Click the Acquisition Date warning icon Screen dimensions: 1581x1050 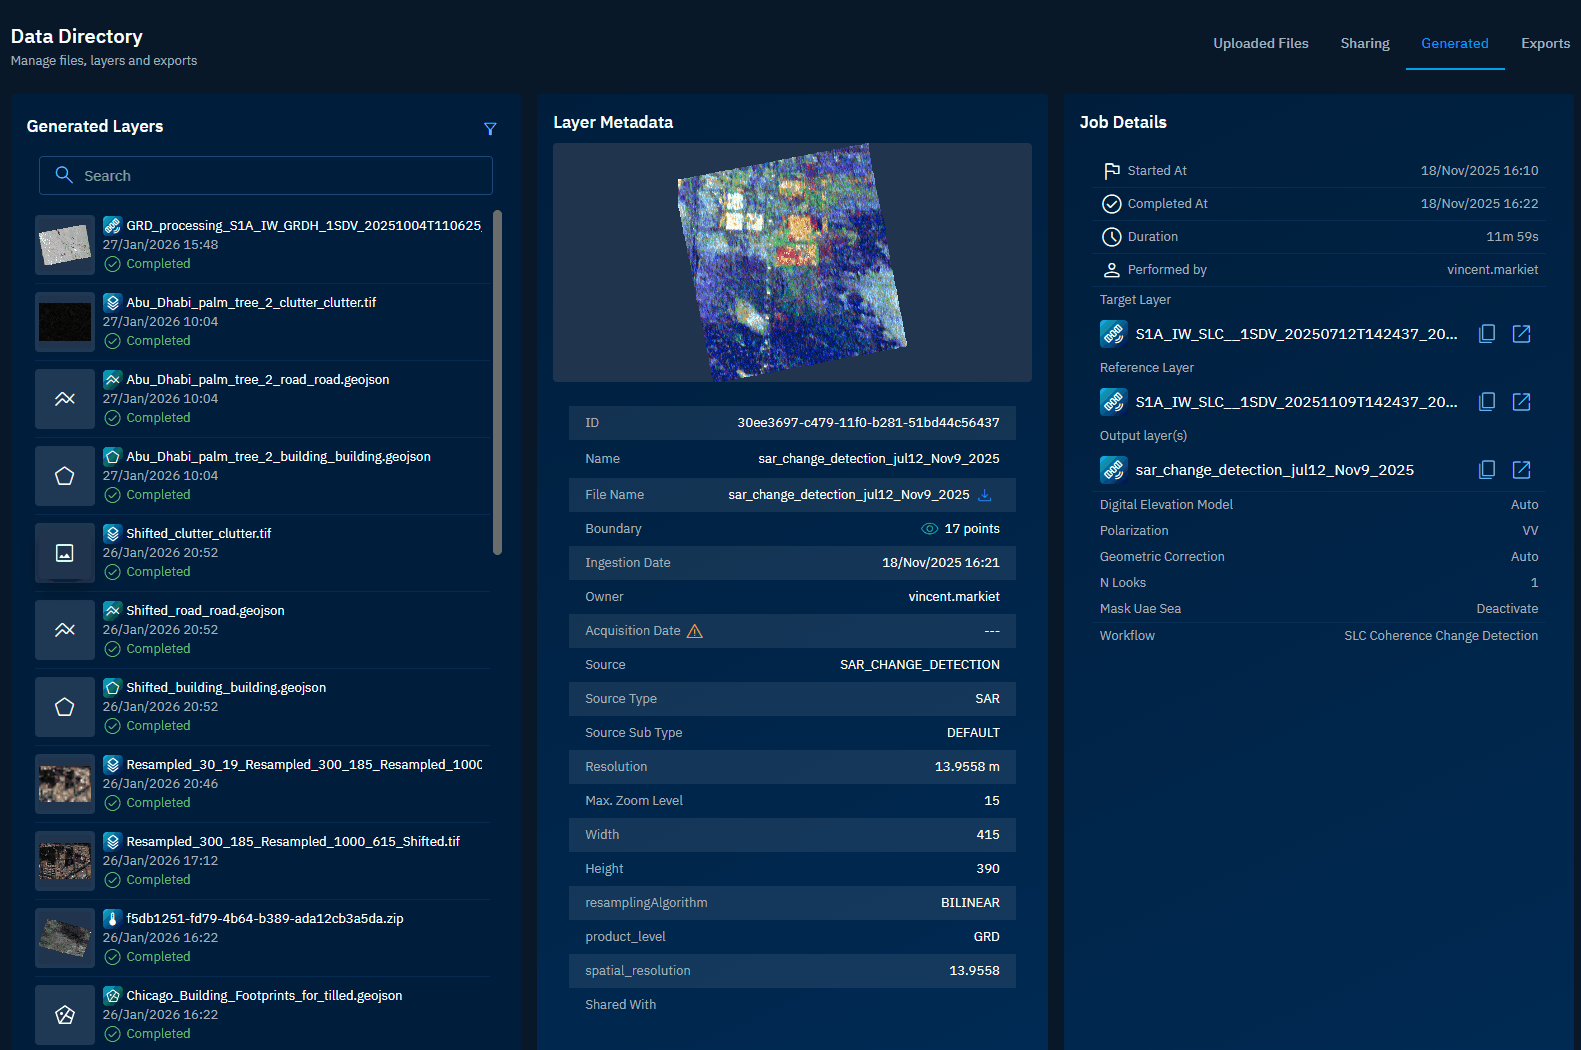click(x=695, y=631)
